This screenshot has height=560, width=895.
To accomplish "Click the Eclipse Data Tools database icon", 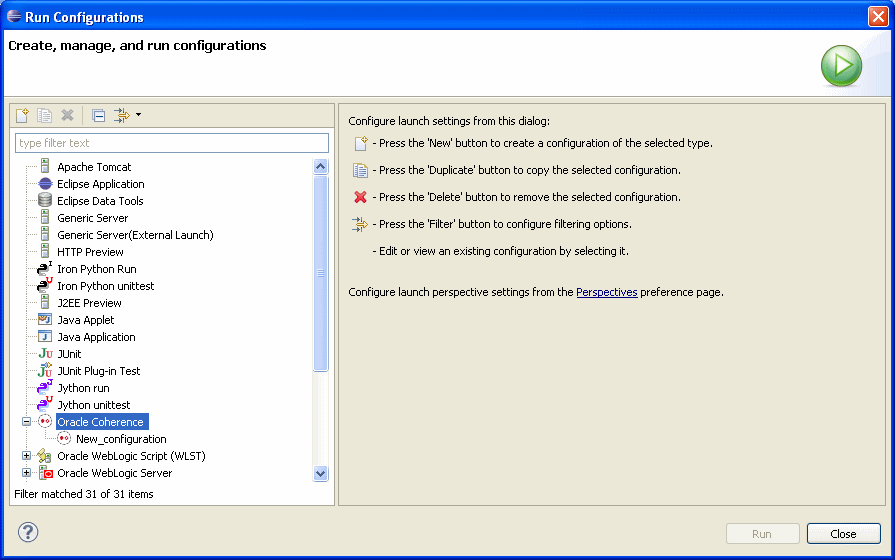I will [45, 200].
